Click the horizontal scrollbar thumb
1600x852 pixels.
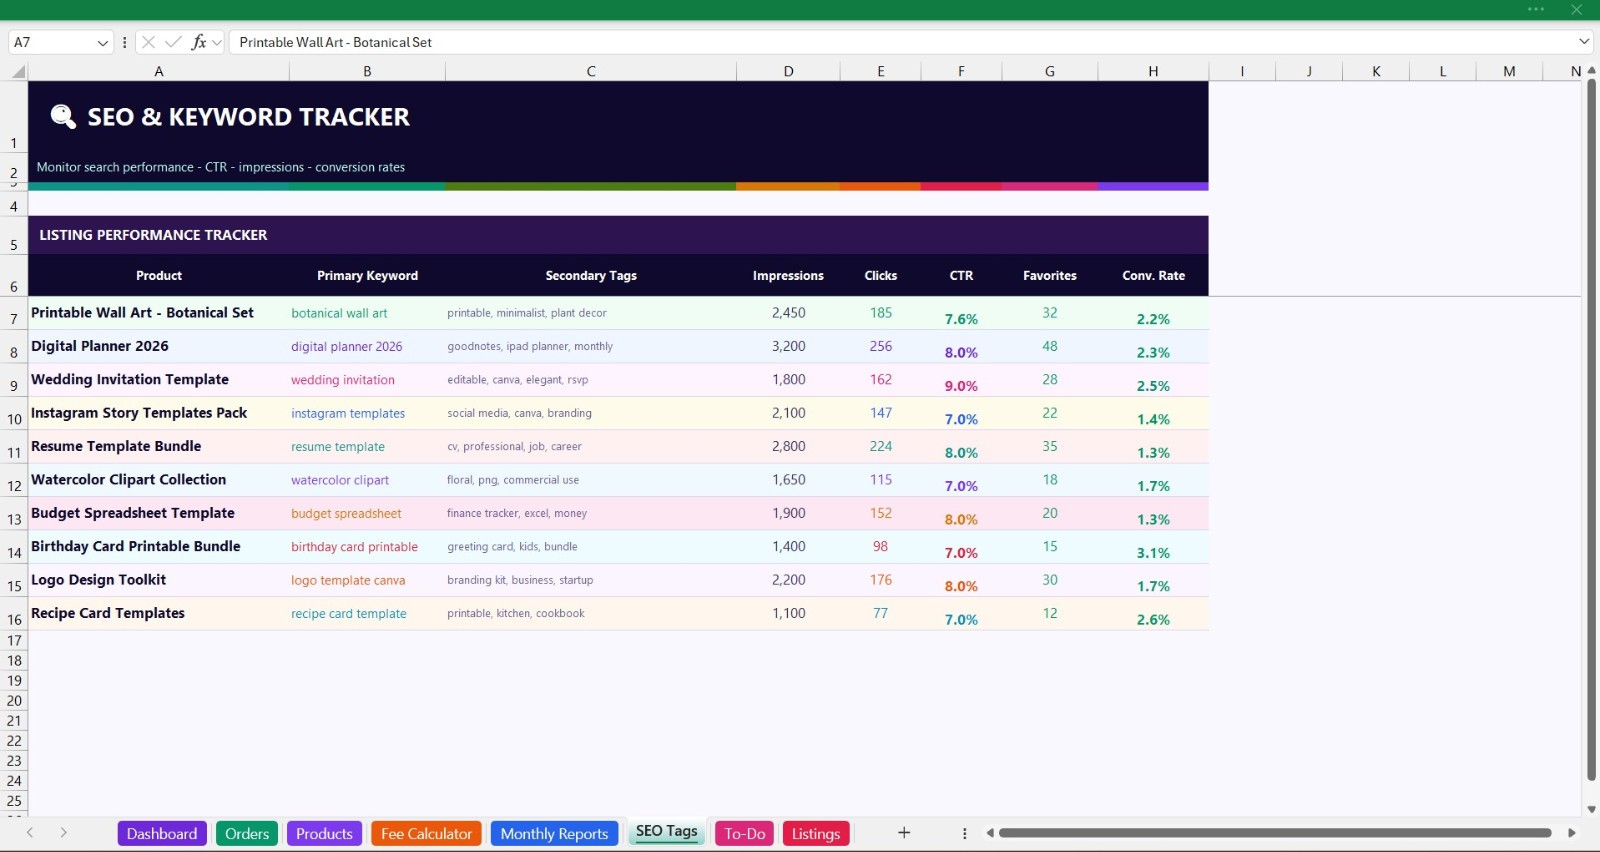tap(1275, 833)
